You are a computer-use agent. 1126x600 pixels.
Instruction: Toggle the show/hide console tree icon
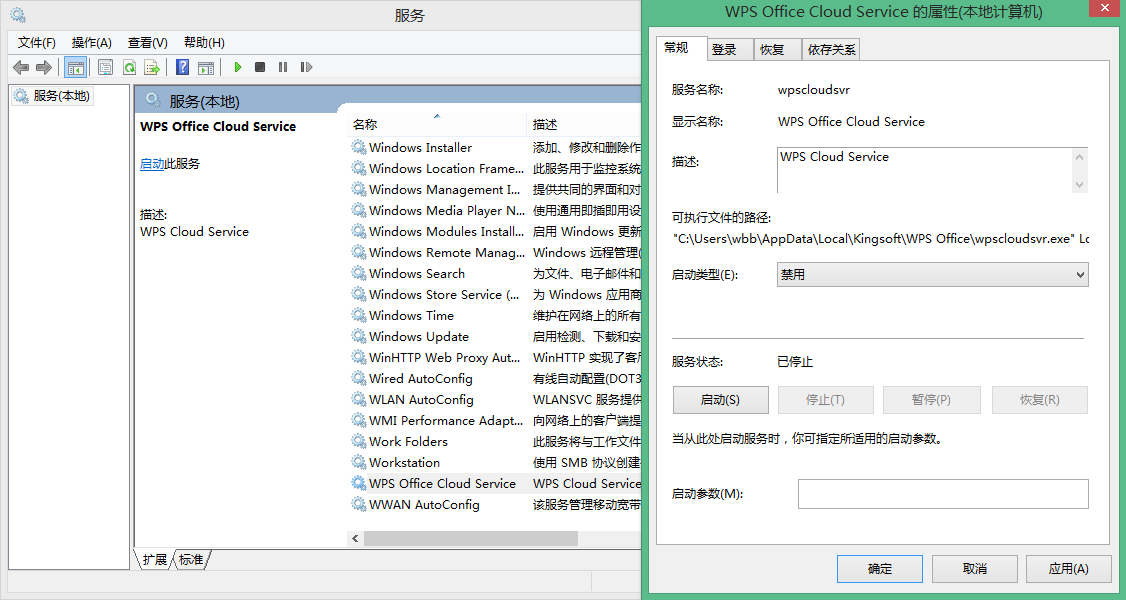pos(75,67)
